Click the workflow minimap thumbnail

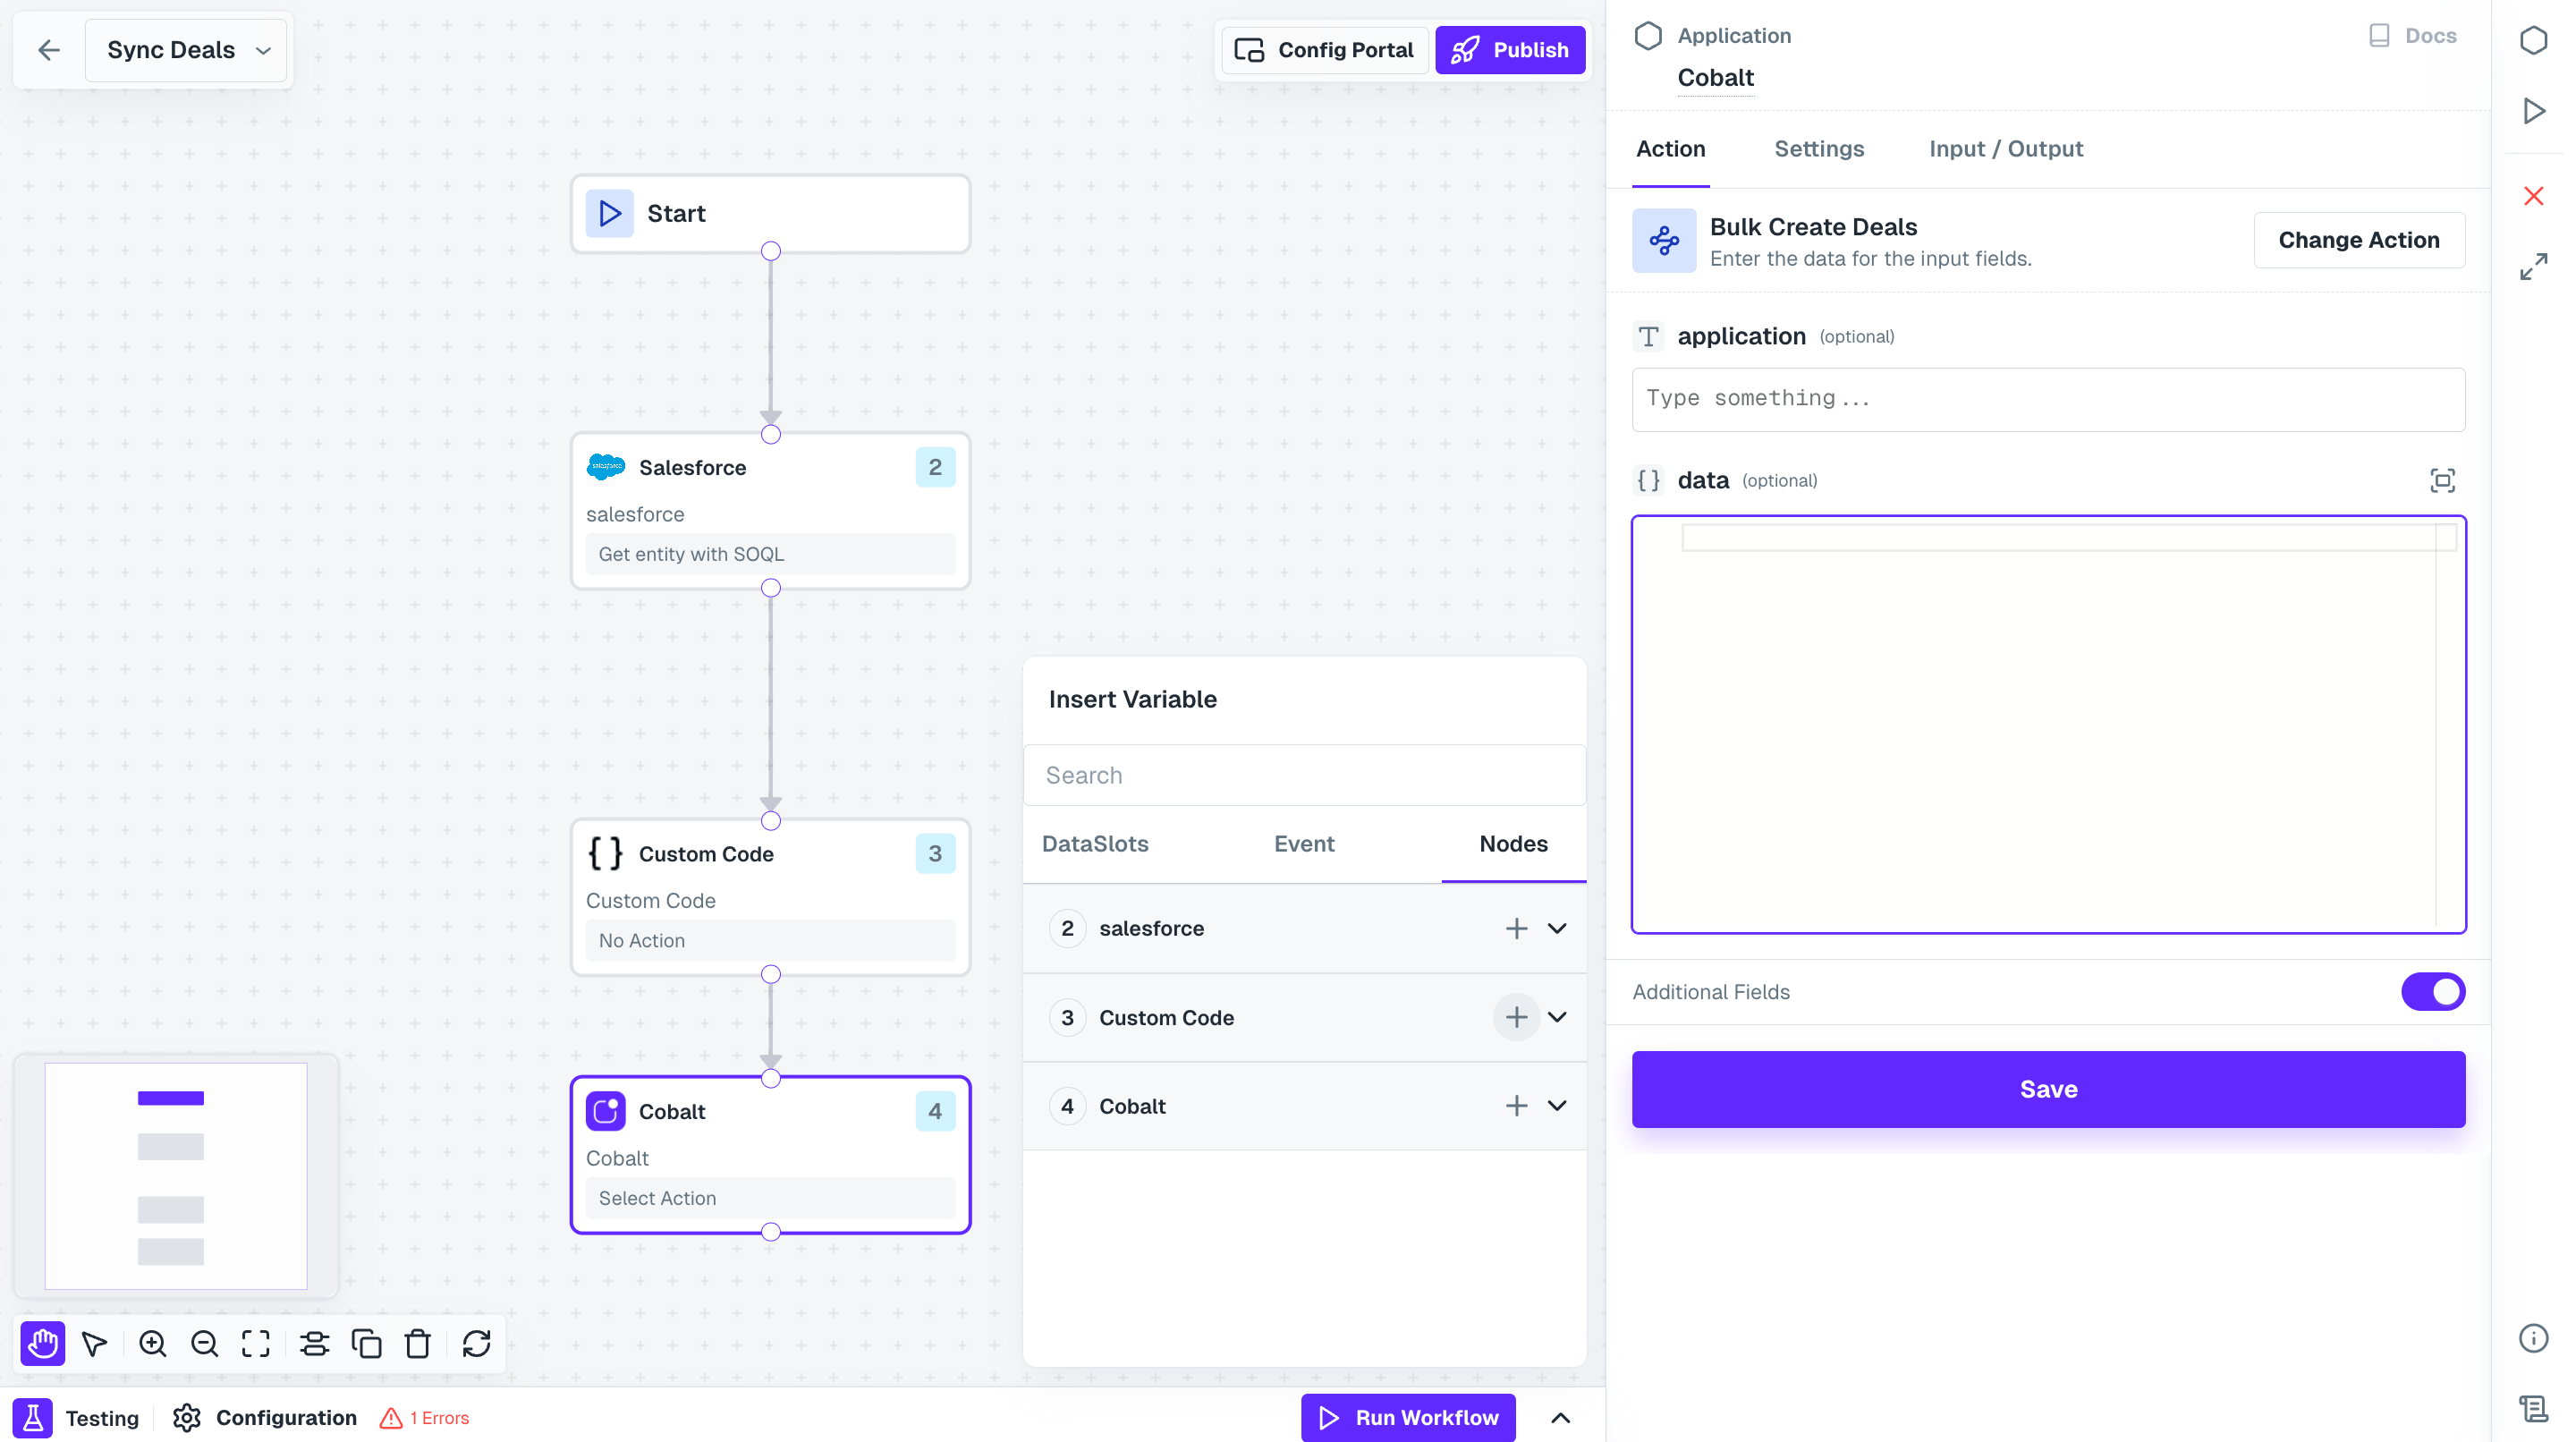(x=176, y=1175)
